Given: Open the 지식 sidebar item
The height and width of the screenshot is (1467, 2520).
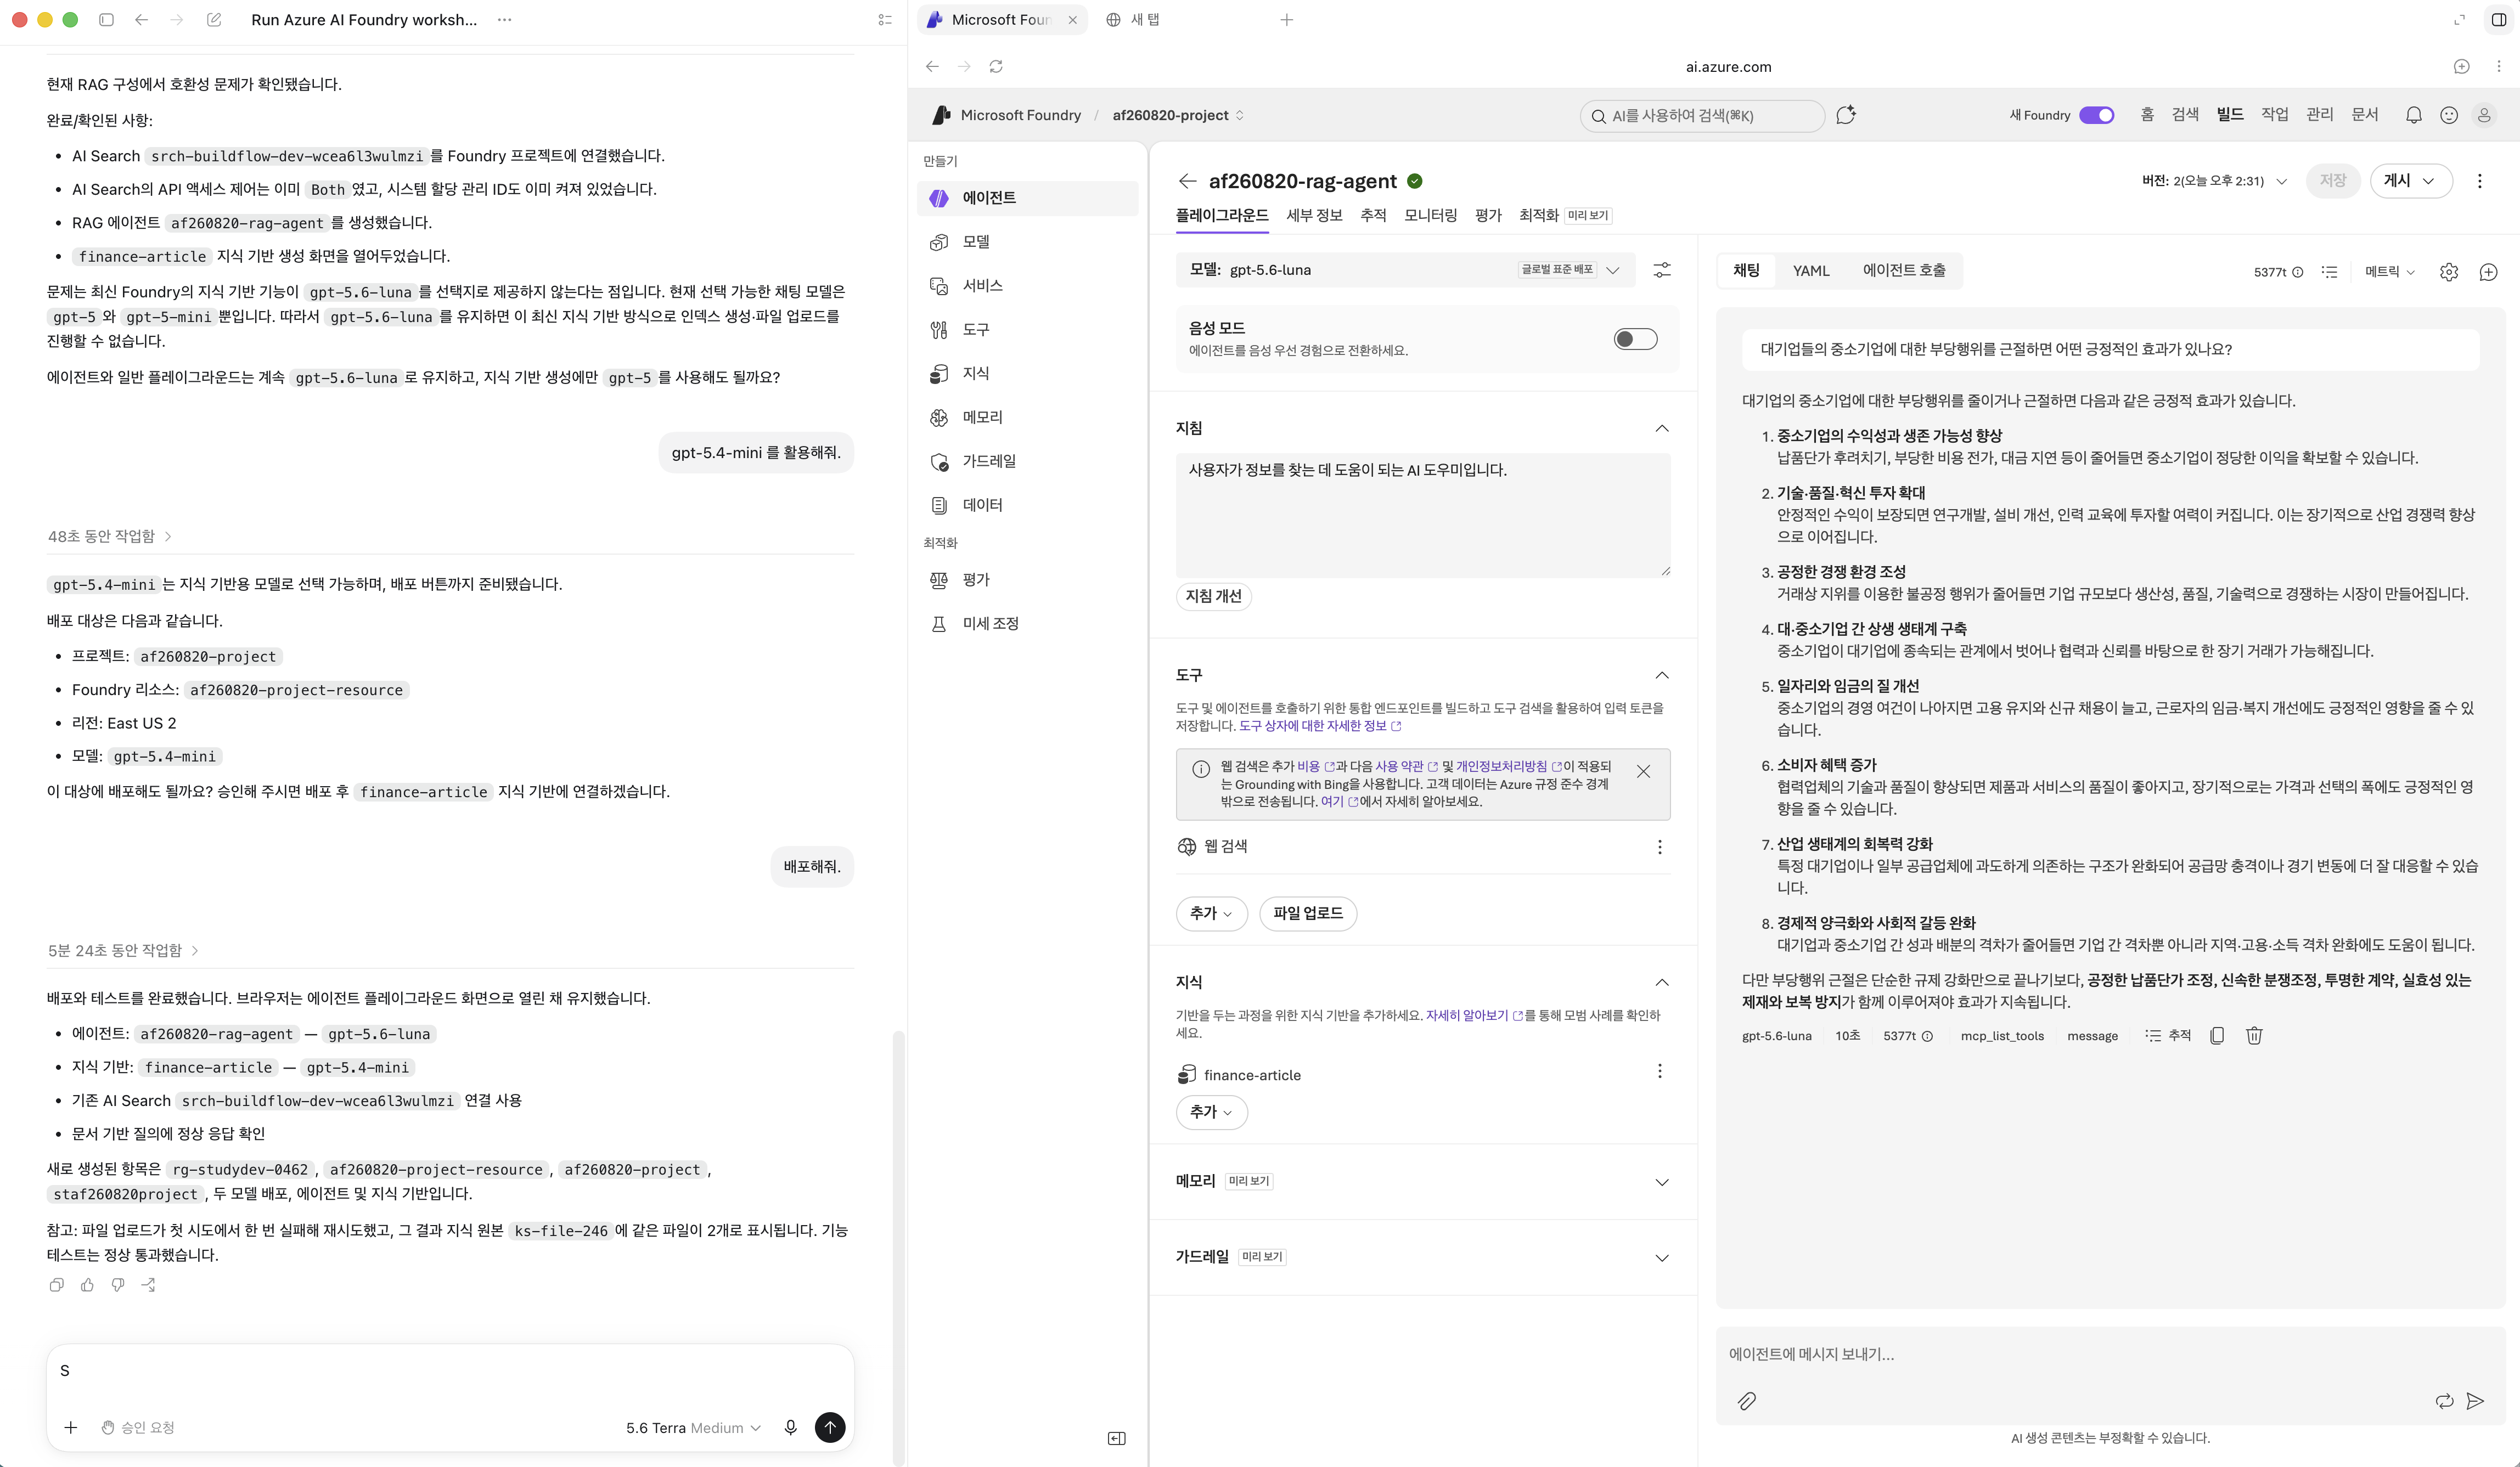Looking at the screenshot, I should 1027,374.
